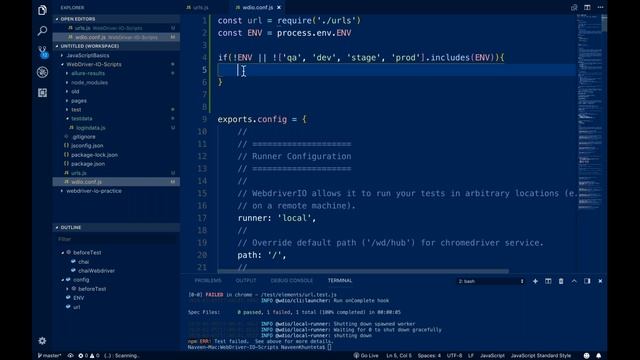Collapse the top-level beforeTest outline symbol
This screenshot has width=640, height=360.
(x=63, y=253)
